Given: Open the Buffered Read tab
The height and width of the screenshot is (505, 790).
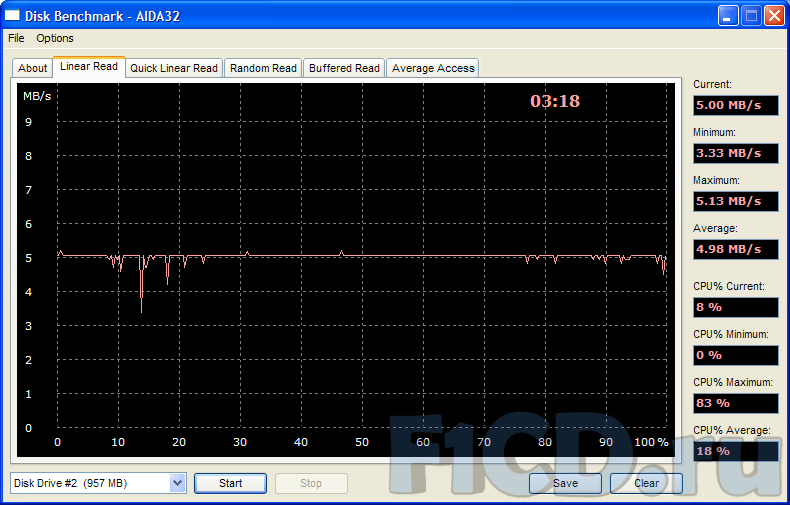Looking at the screenshot, I should [344, 68].
